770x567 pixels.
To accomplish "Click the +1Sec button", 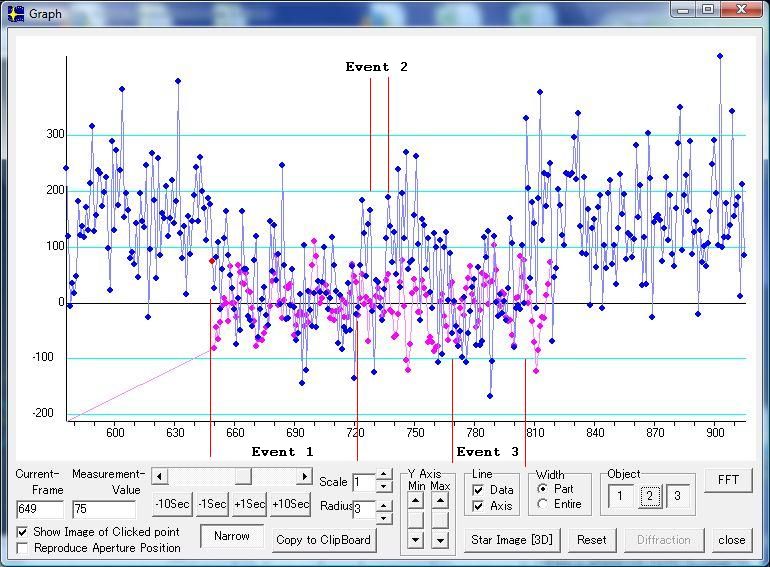I will tap(249, 504).
